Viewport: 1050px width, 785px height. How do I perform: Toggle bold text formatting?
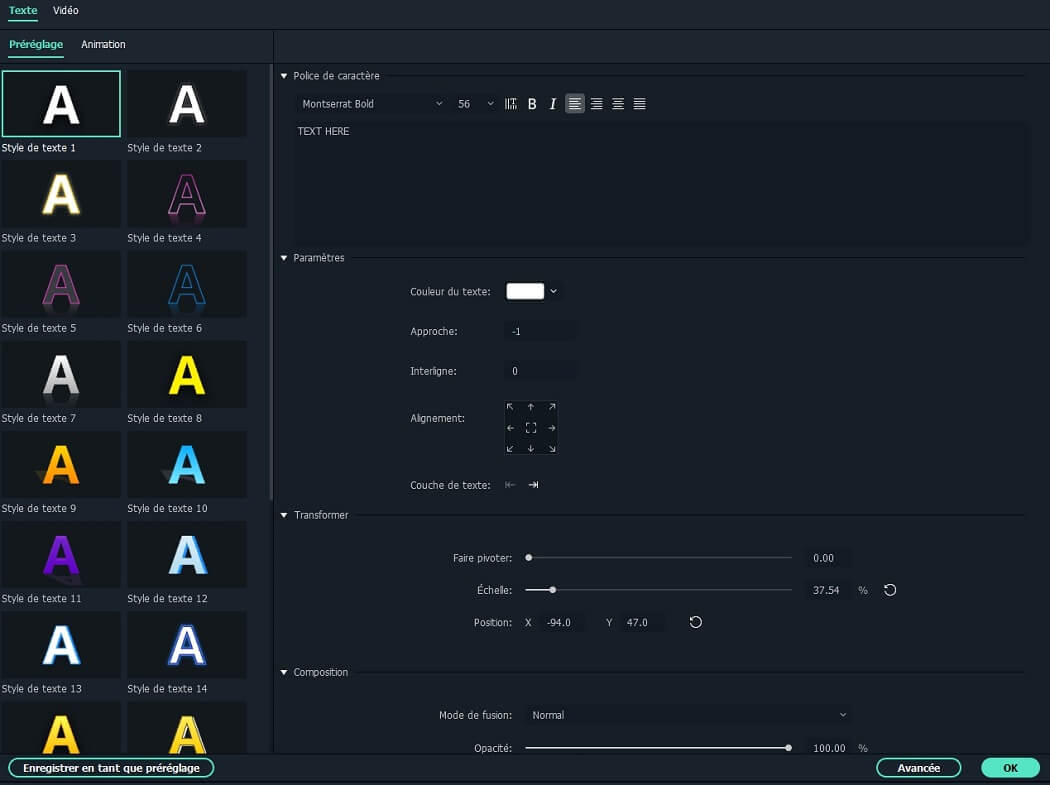tap(532, 104)
